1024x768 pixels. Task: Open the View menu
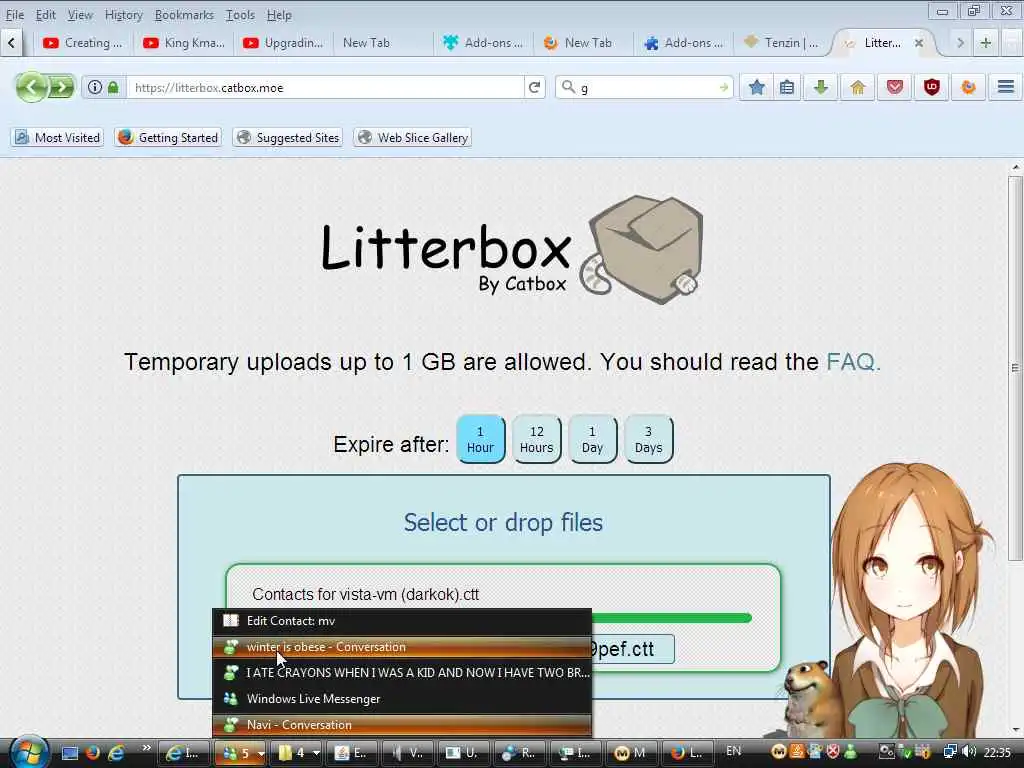(80, 14)
